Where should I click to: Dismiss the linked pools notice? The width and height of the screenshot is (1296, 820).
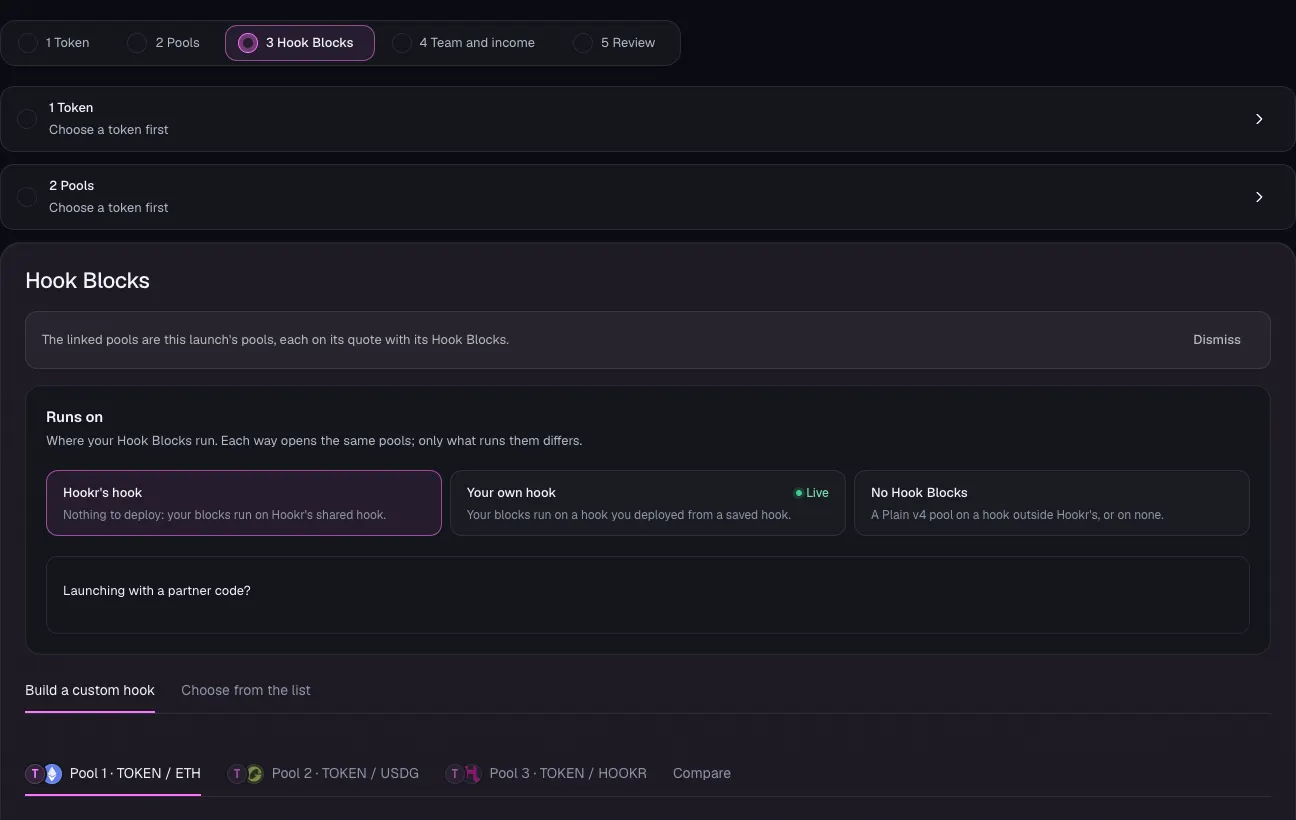[1217, 340]
